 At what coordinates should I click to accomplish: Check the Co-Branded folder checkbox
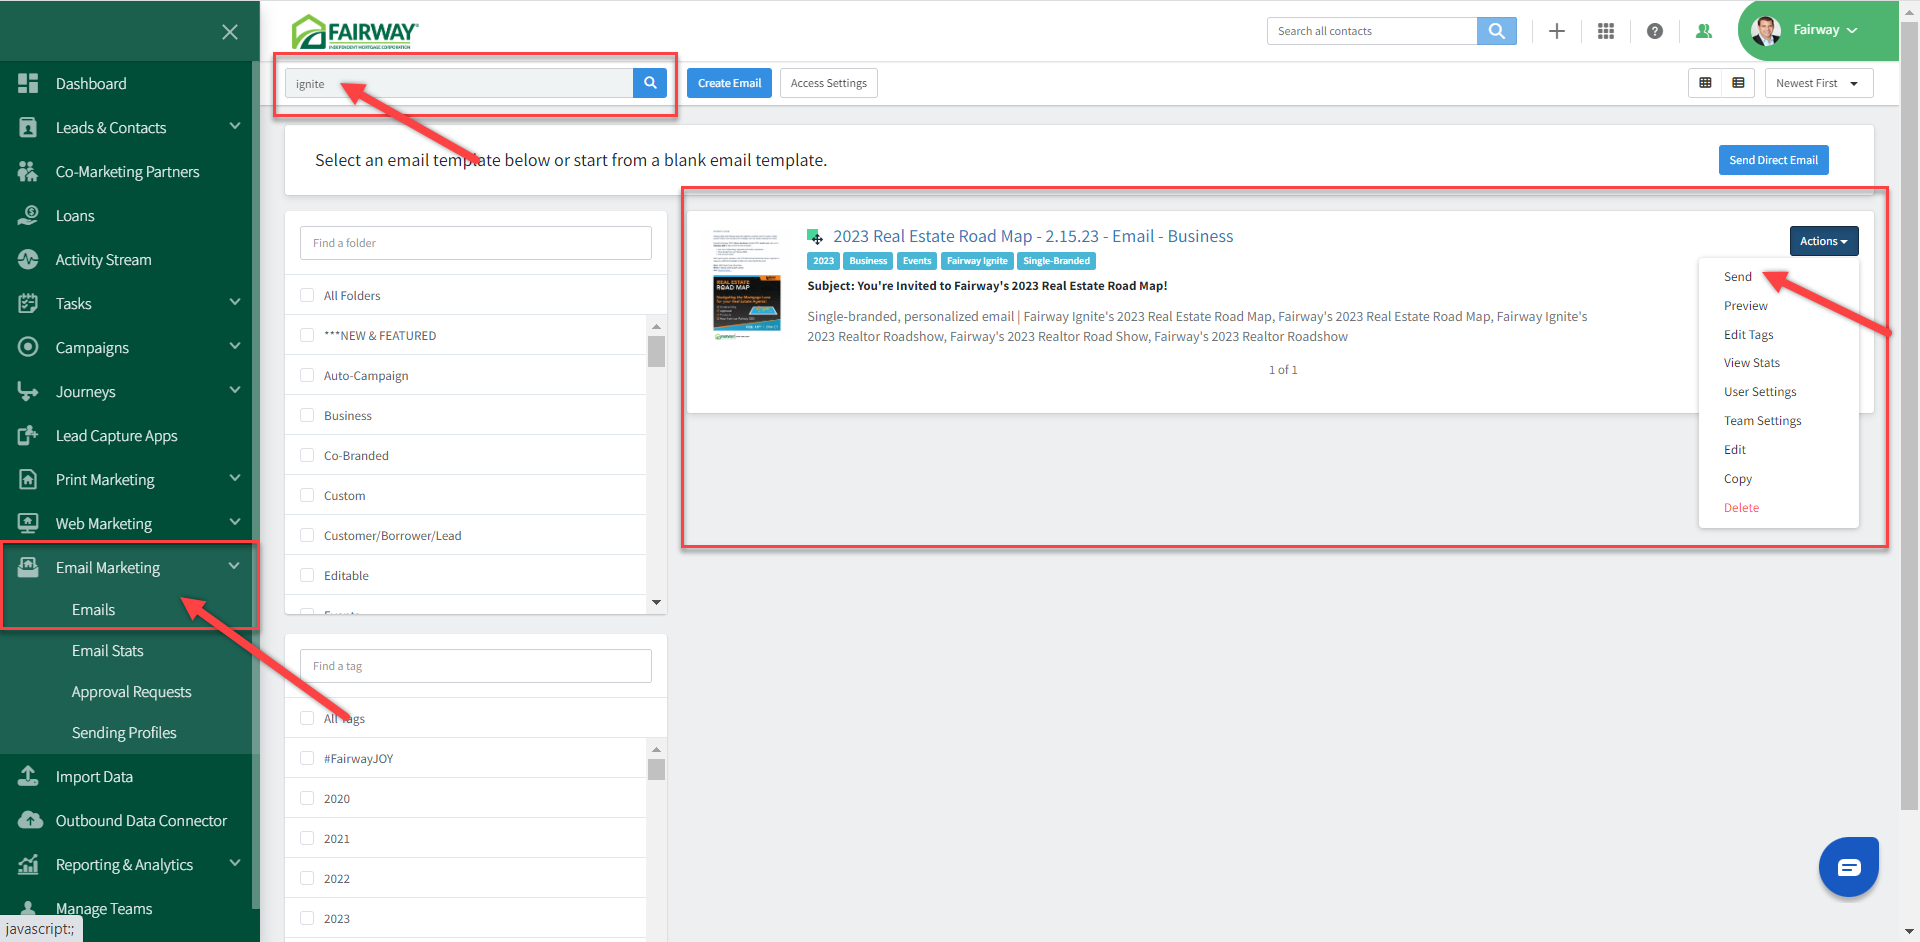[307, 455]
